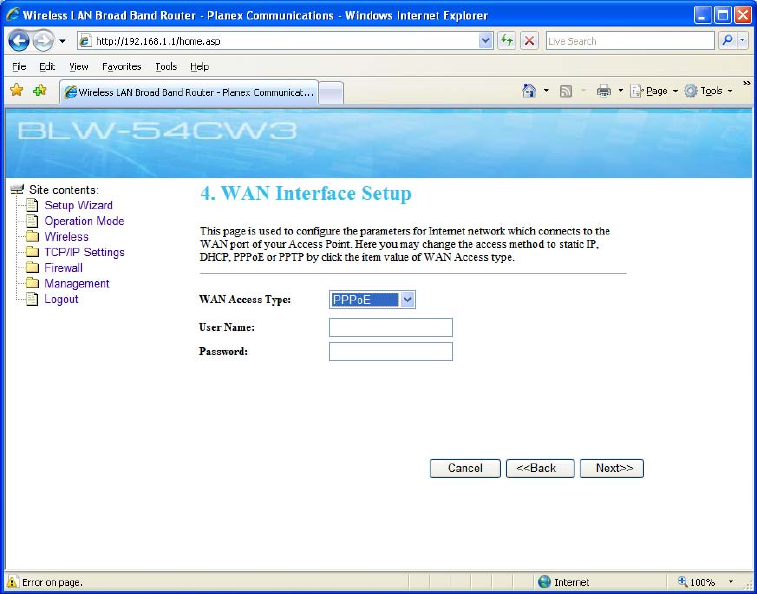757x594 pixels.
Task: Click the Favorites Center star icon
Action: pyautogui.click(x=16, y=90)
